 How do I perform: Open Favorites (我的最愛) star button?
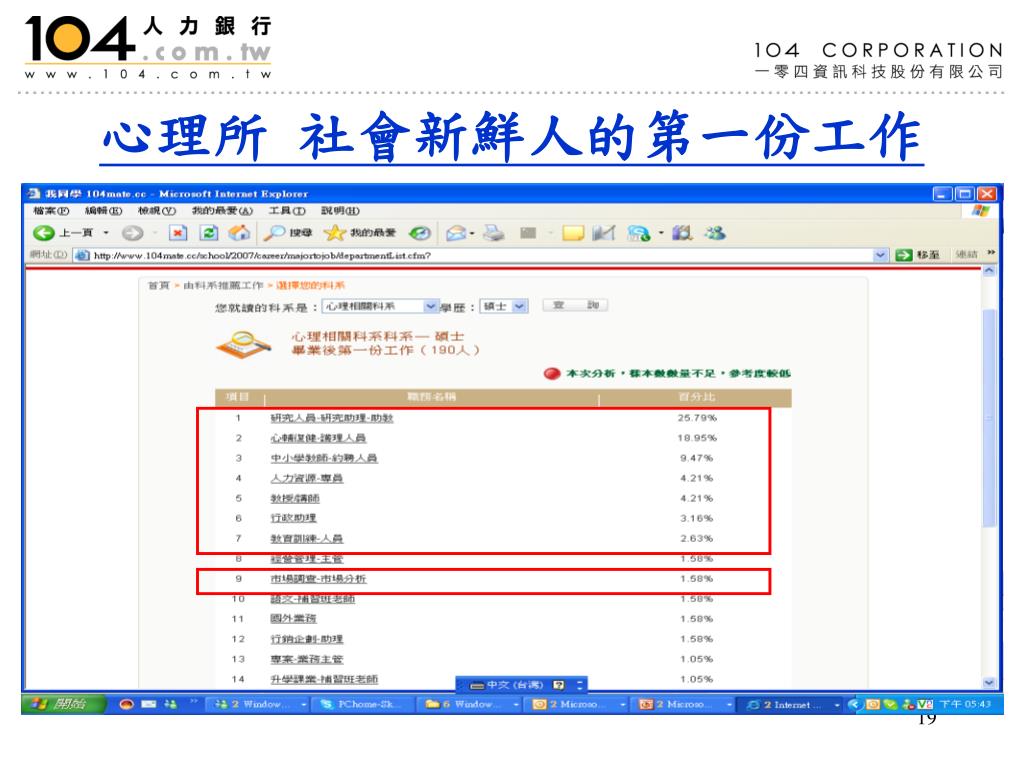(x=360, y=232)
